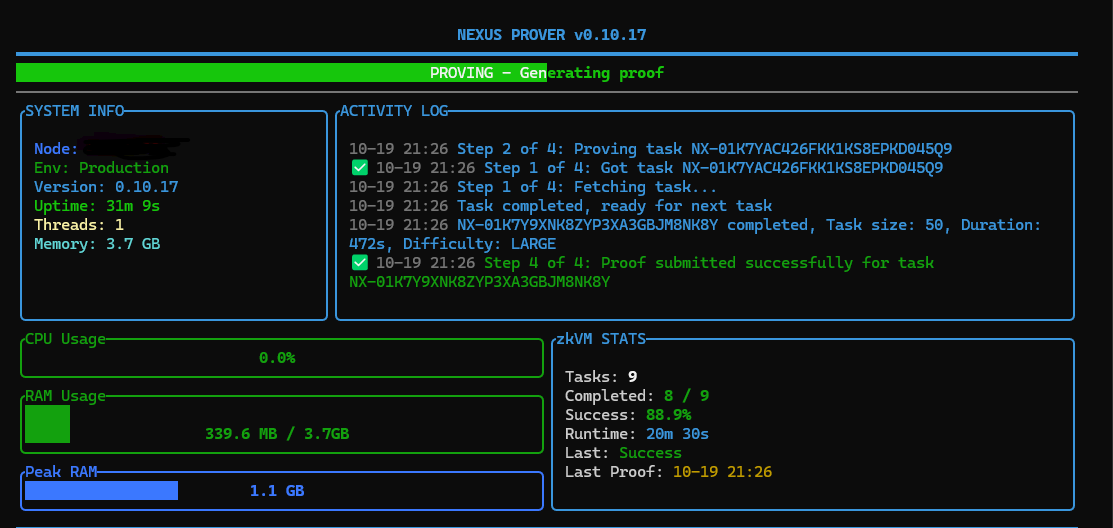Click the ACTIVITY LOG panel heading
Viewport: 1113px width, 528px height.
pyautogui.click(x=394, y=111)
